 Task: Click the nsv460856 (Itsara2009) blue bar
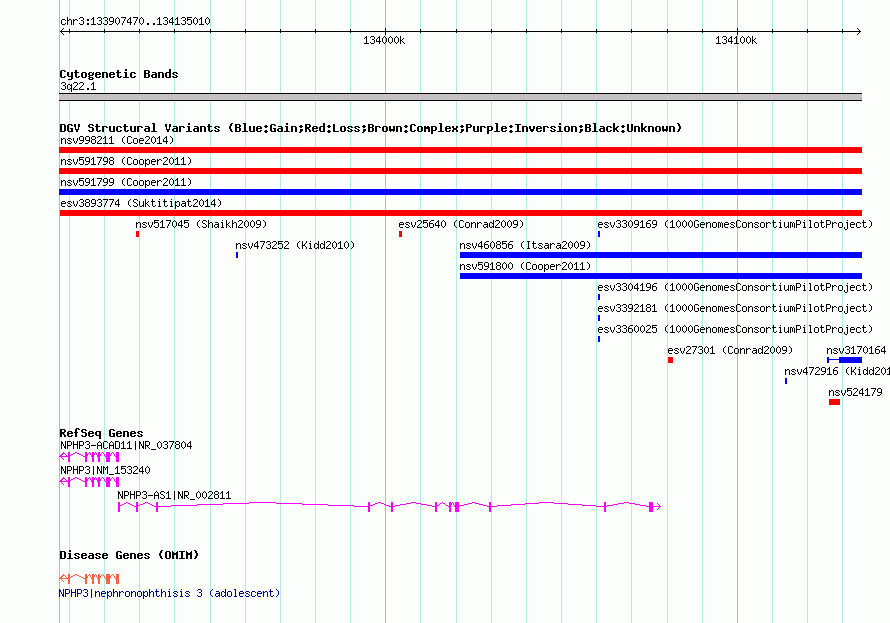pos(661,255)
